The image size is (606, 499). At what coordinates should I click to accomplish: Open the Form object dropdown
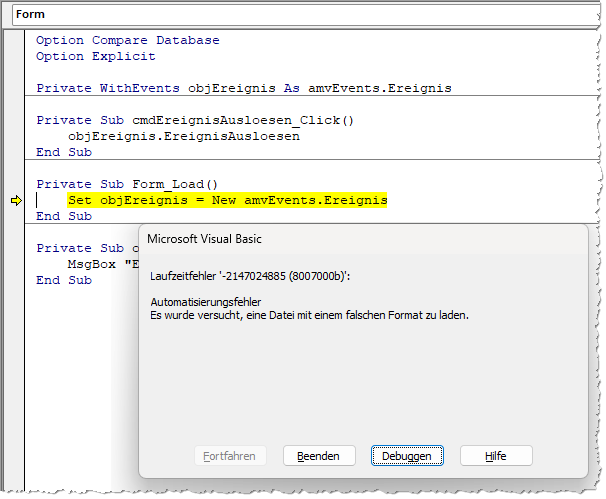pyautogui.click(x=300, y=15)
